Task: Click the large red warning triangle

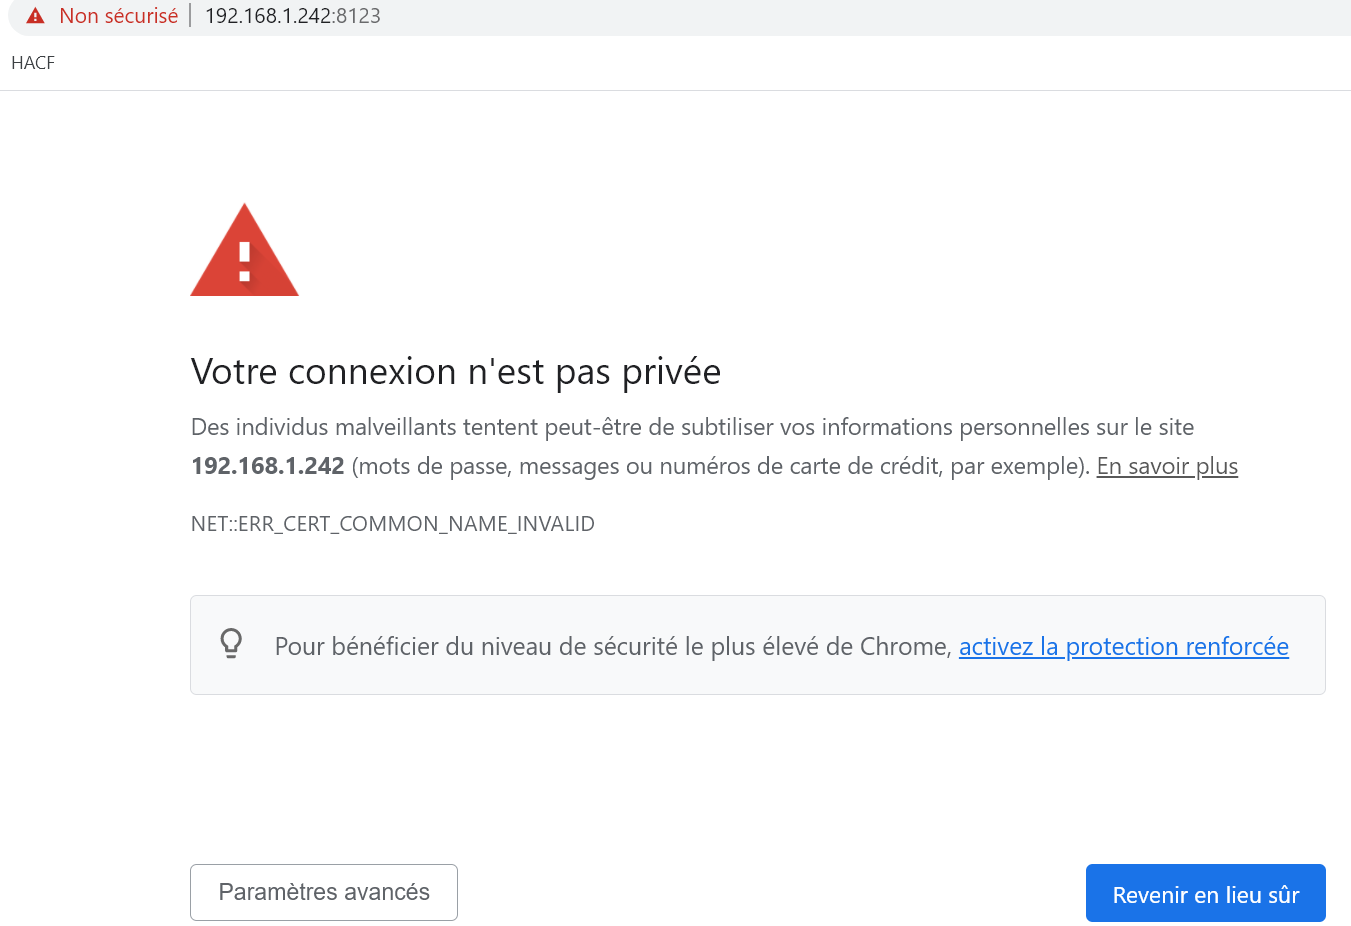Action: 244,250
